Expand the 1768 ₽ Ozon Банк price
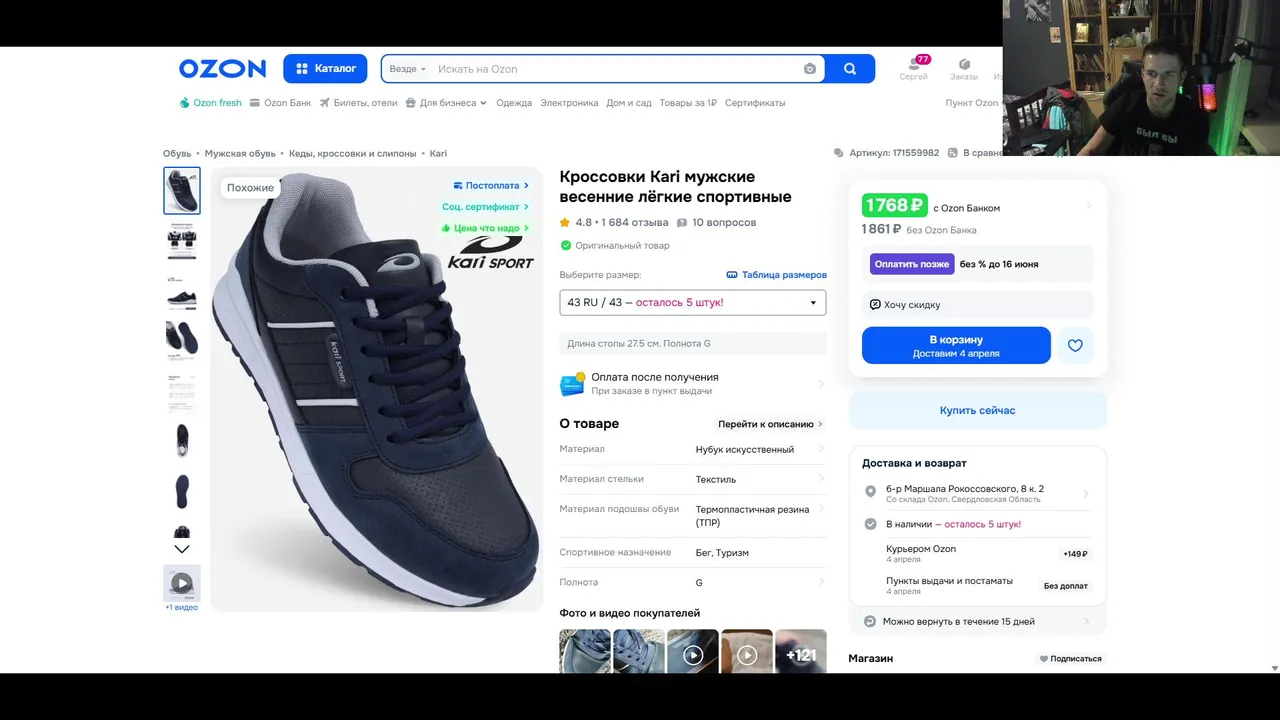 tap(977, 205)
